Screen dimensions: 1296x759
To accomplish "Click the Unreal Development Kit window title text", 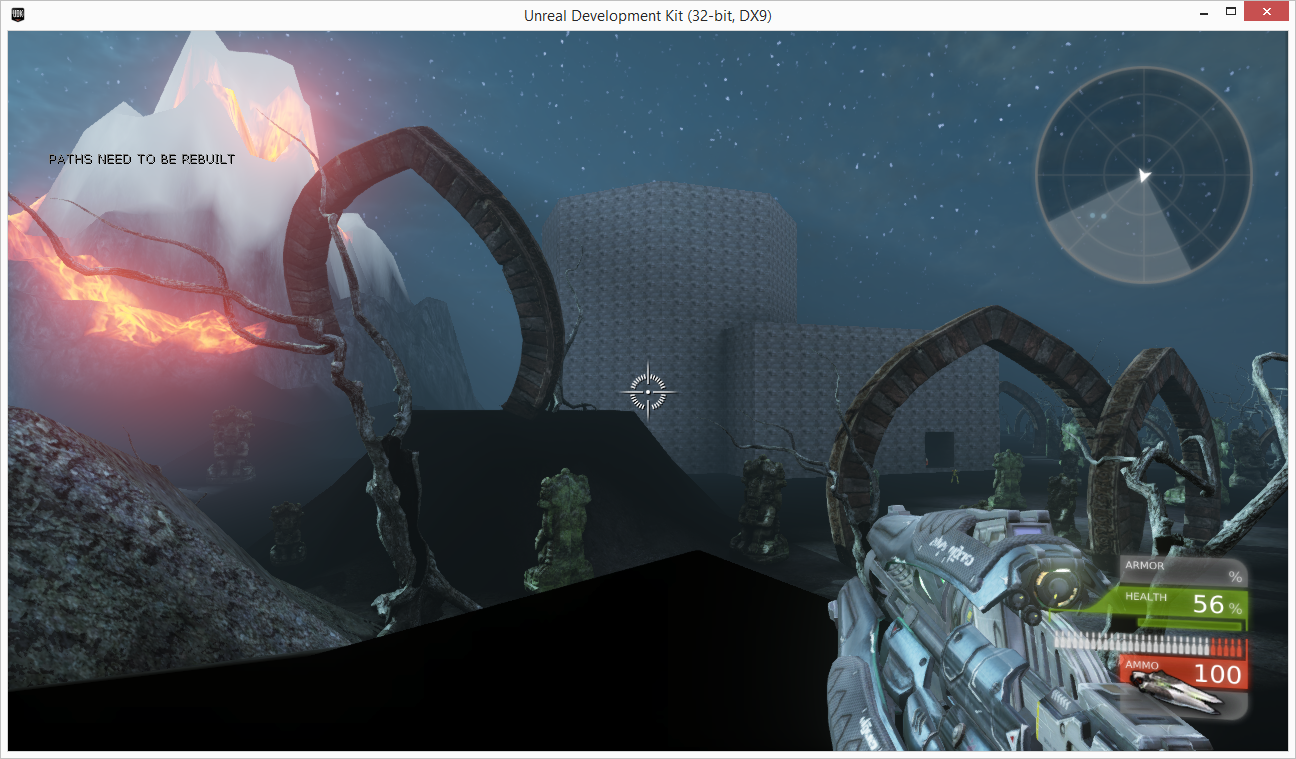I will (647, 15).
